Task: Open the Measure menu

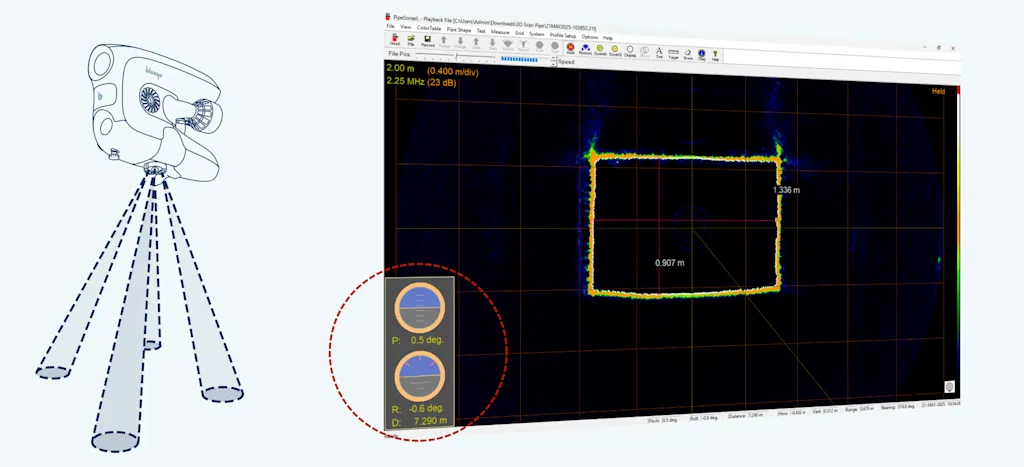Action: coord(500,32)
